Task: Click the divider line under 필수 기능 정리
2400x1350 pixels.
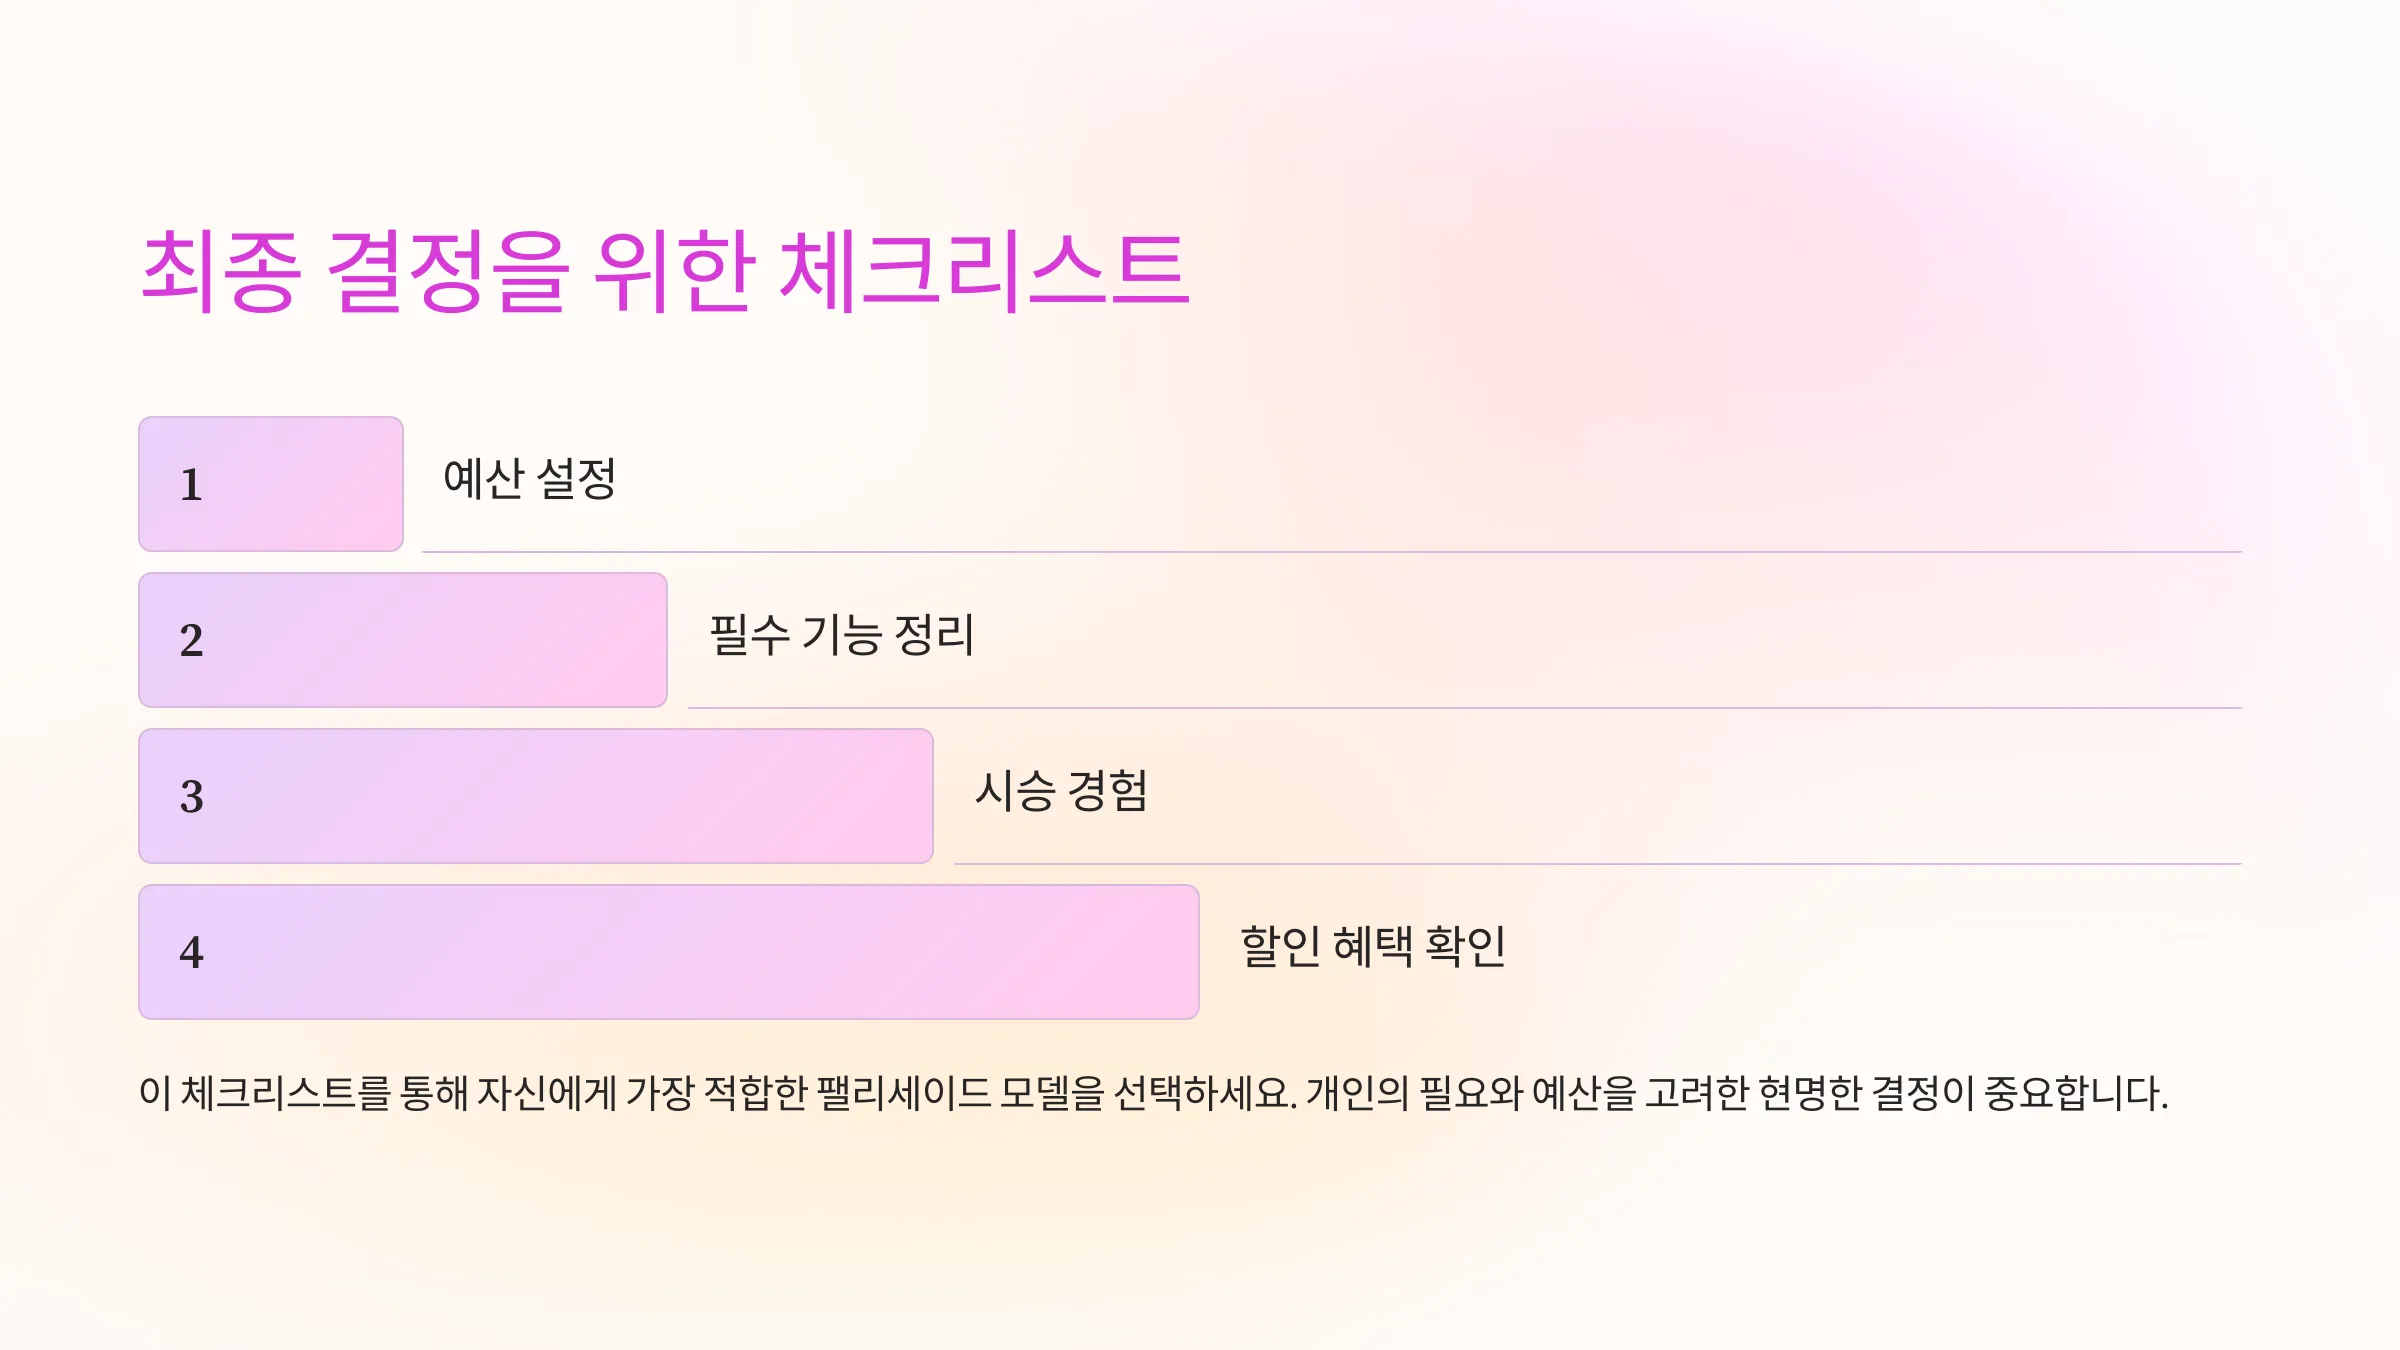Action: click(x=1465, y=707)
